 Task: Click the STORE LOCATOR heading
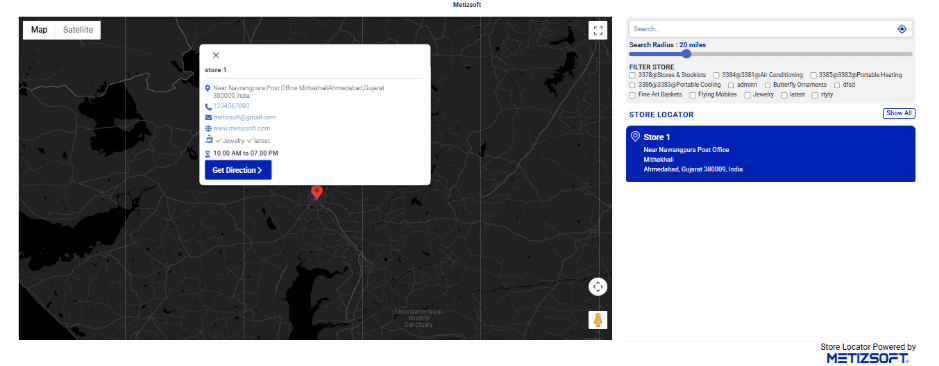[x=661, y=114]
